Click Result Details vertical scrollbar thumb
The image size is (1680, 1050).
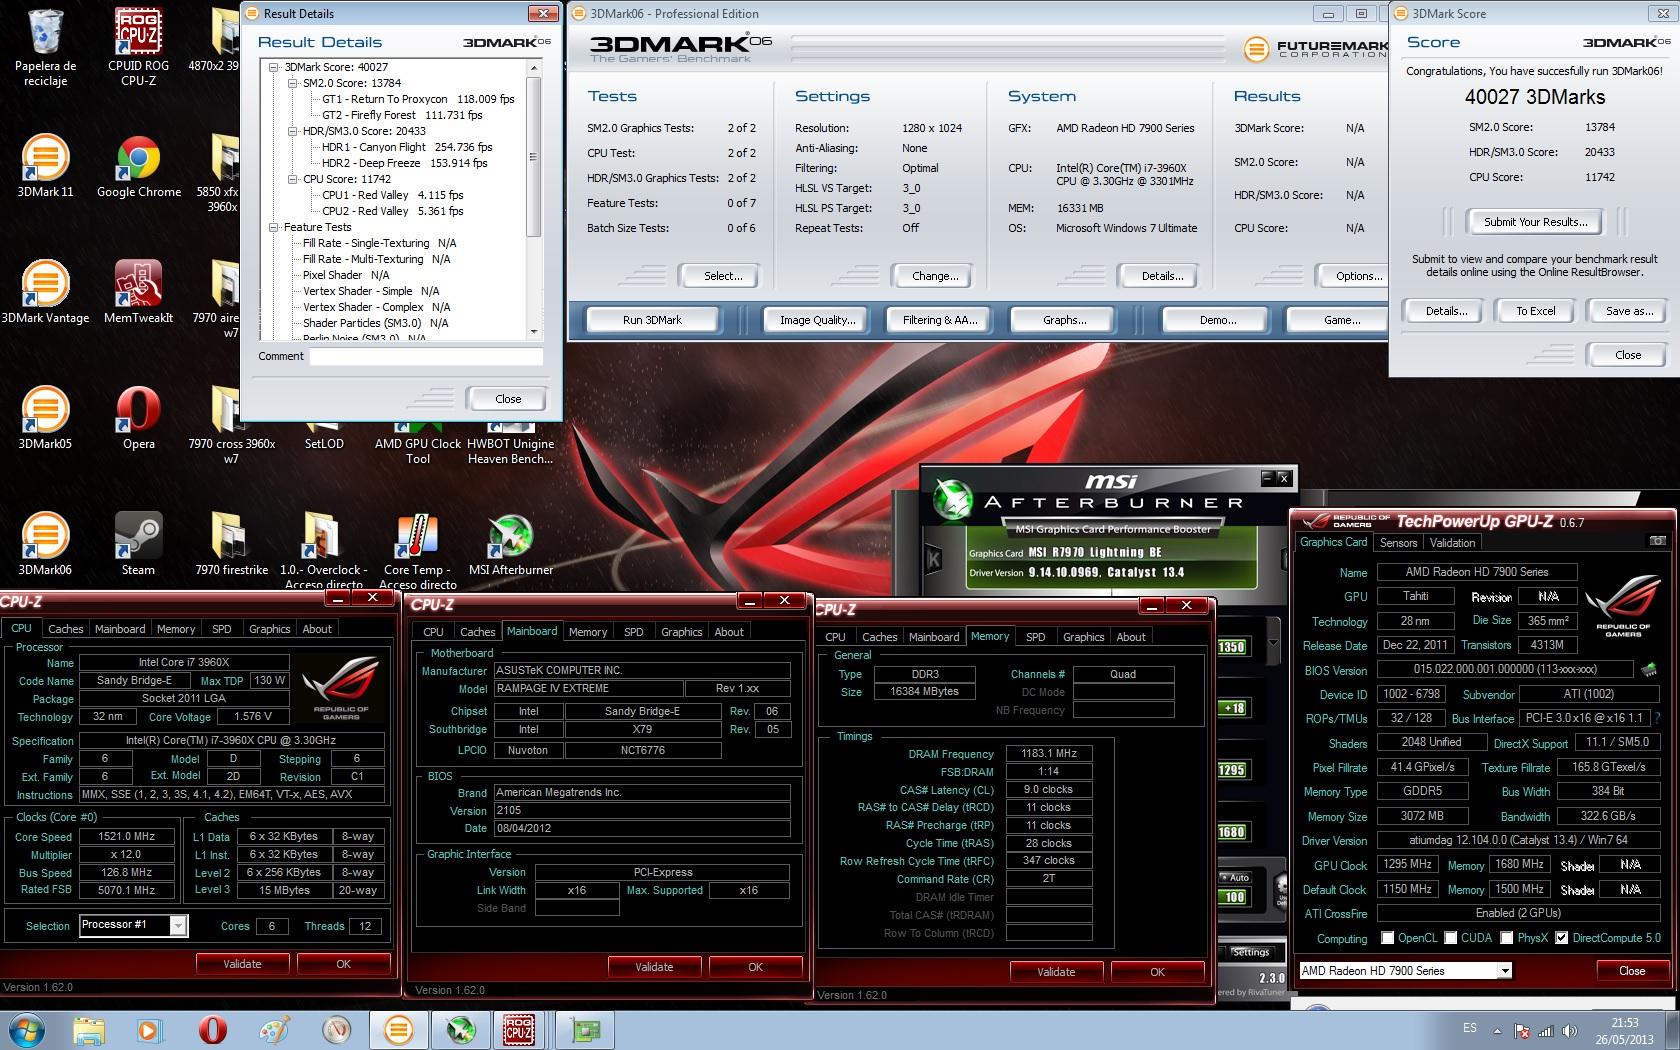click(x=533, y=156)
